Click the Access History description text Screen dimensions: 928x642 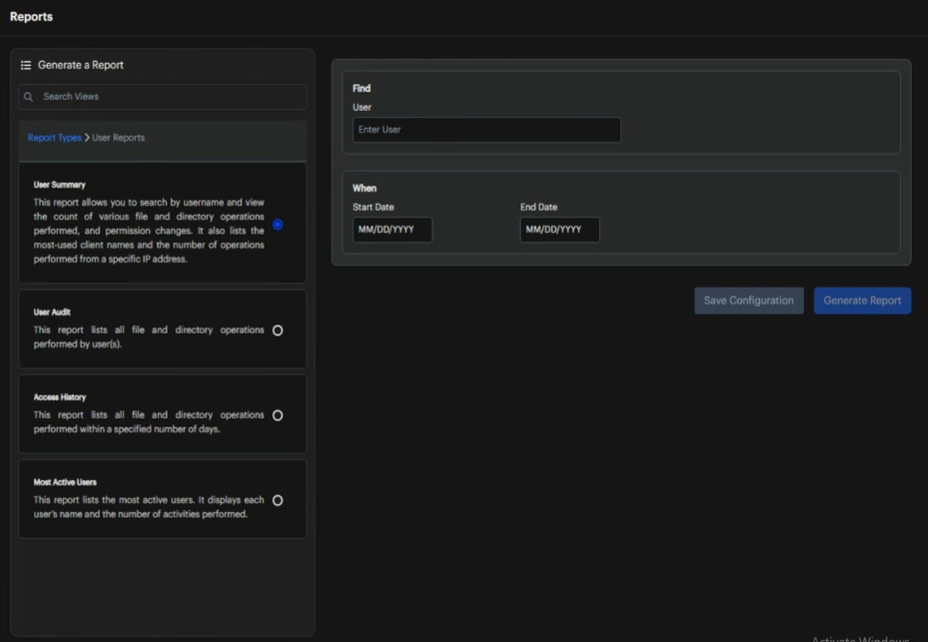149,422
